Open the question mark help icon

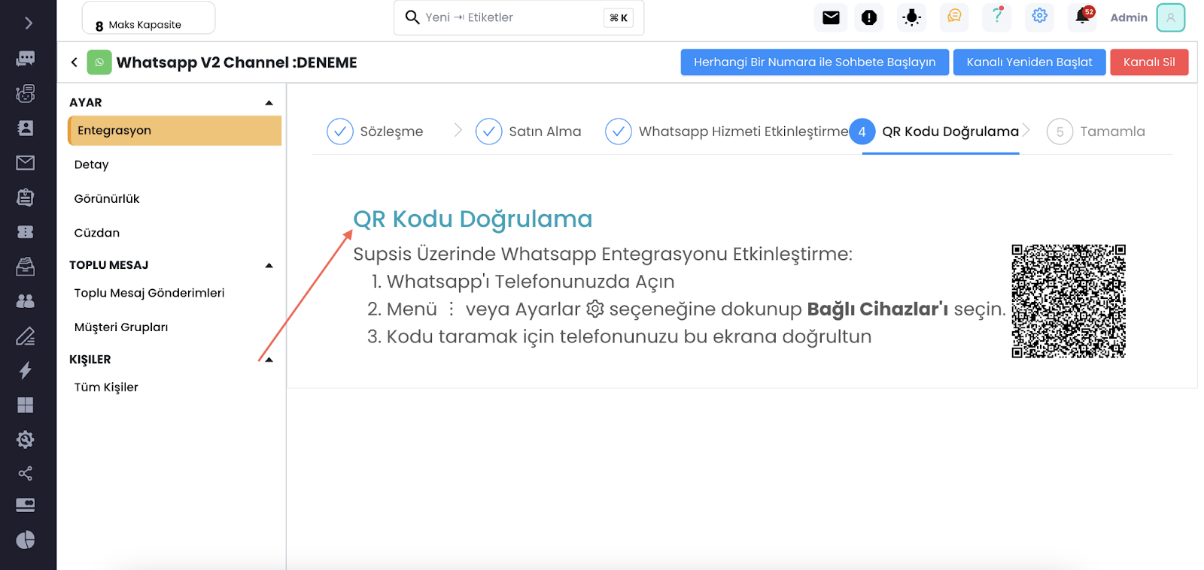tap(997, 17)
